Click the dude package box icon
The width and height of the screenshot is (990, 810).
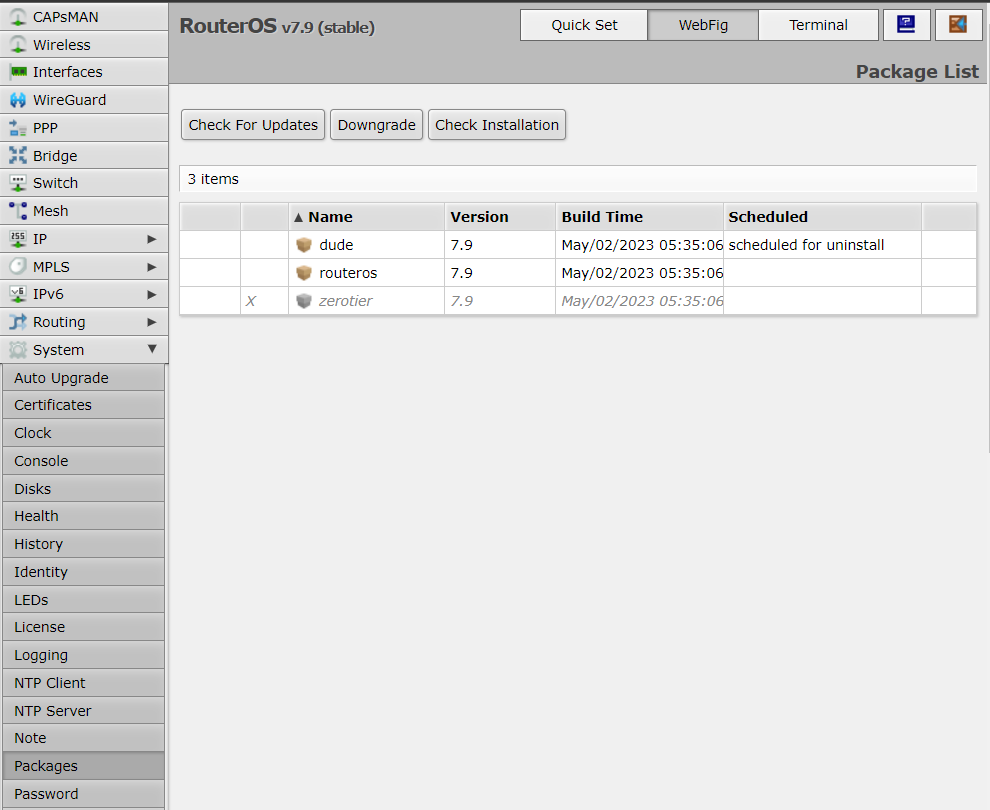click(304, 245)
